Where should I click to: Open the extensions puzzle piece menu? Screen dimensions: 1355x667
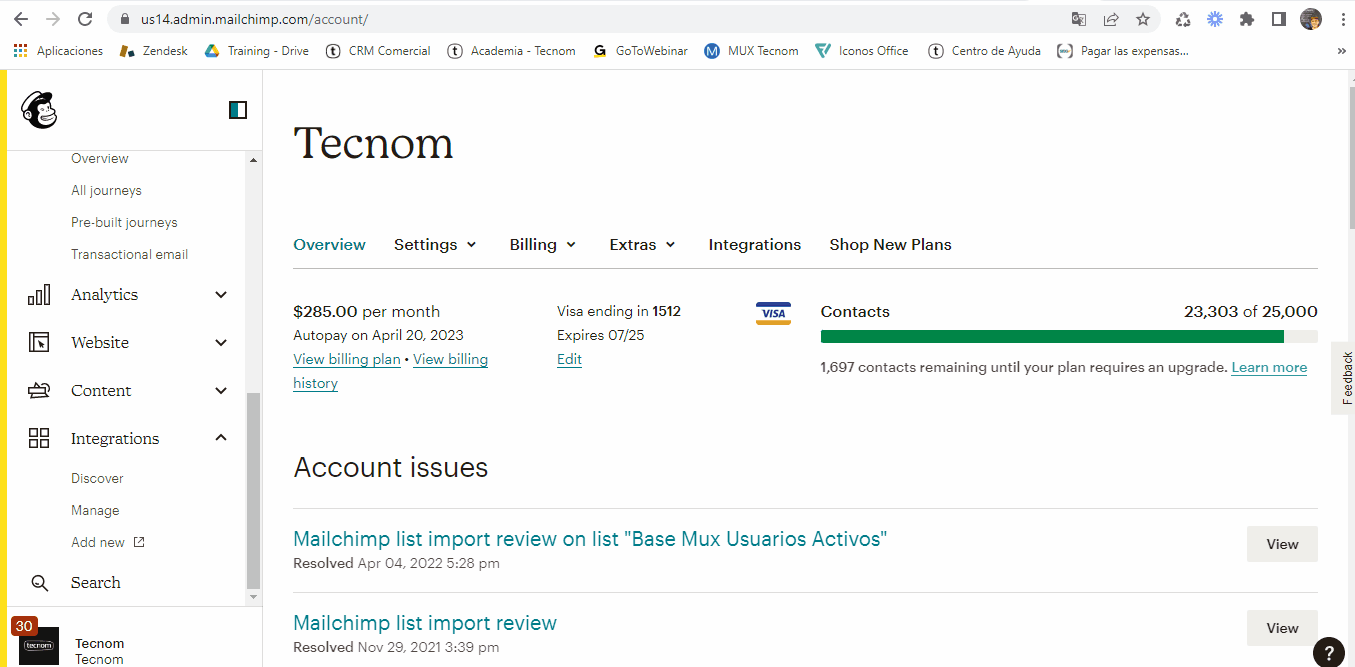click(1246, 19)
